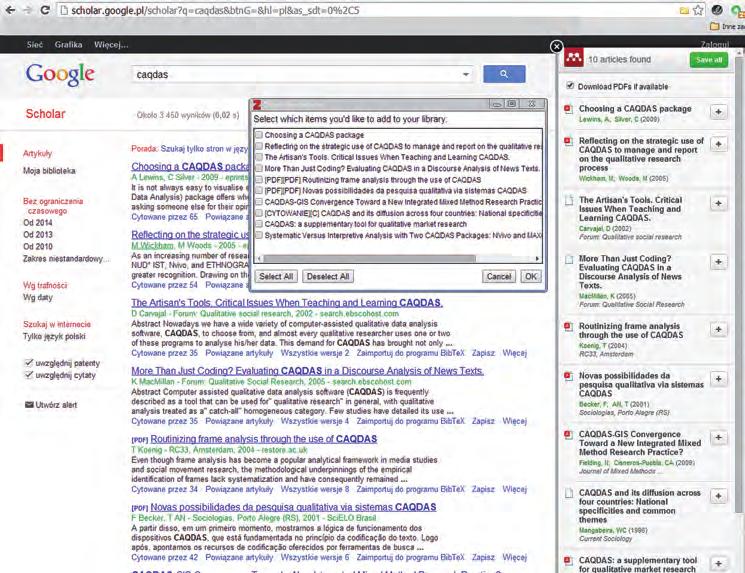Click horizontal scrollbar in Zotero item list
The height and width of the screenshot is (573, 745).
point(370,258)
